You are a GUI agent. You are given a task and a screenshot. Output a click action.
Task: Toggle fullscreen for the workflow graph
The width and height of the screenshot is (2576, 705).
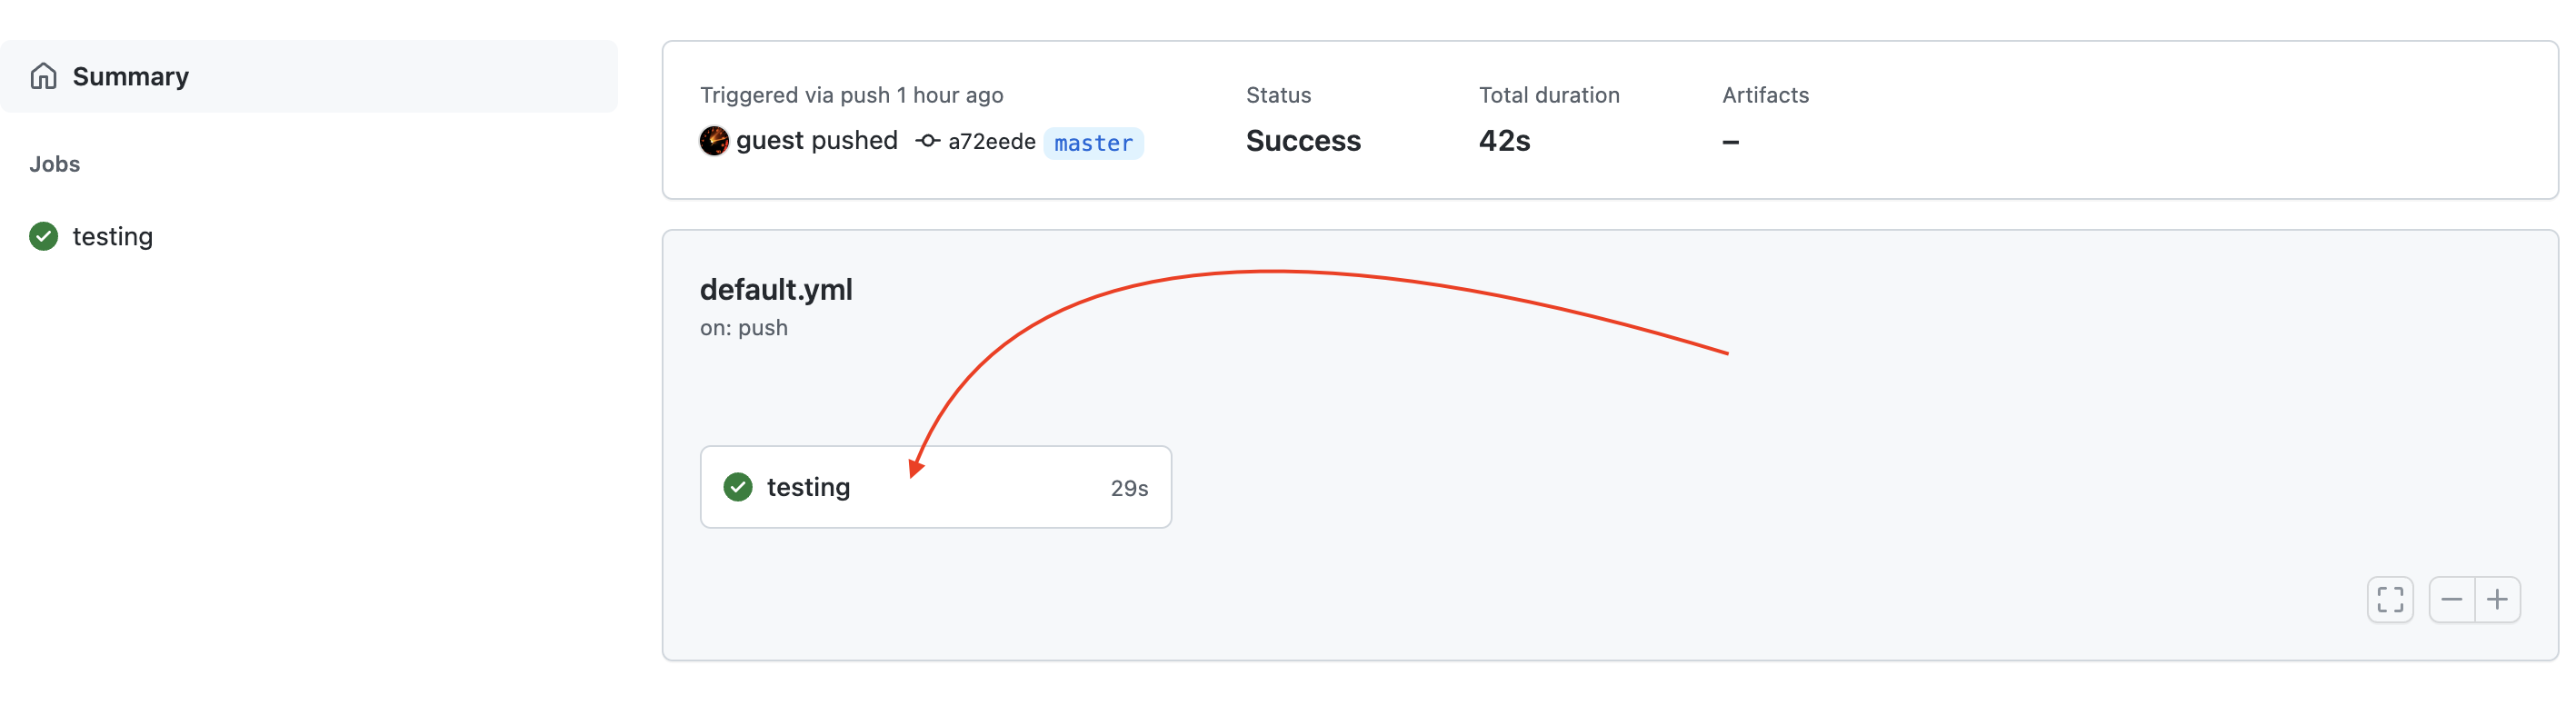(x=2388, y=599)
